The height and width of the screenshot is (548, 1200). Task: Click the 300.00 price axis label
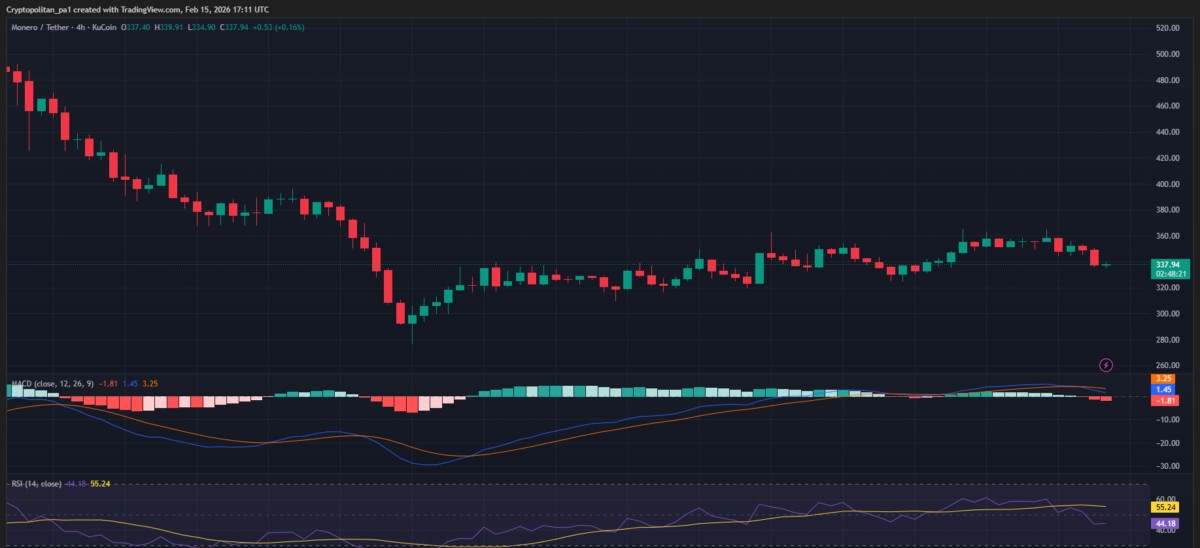1167,314
